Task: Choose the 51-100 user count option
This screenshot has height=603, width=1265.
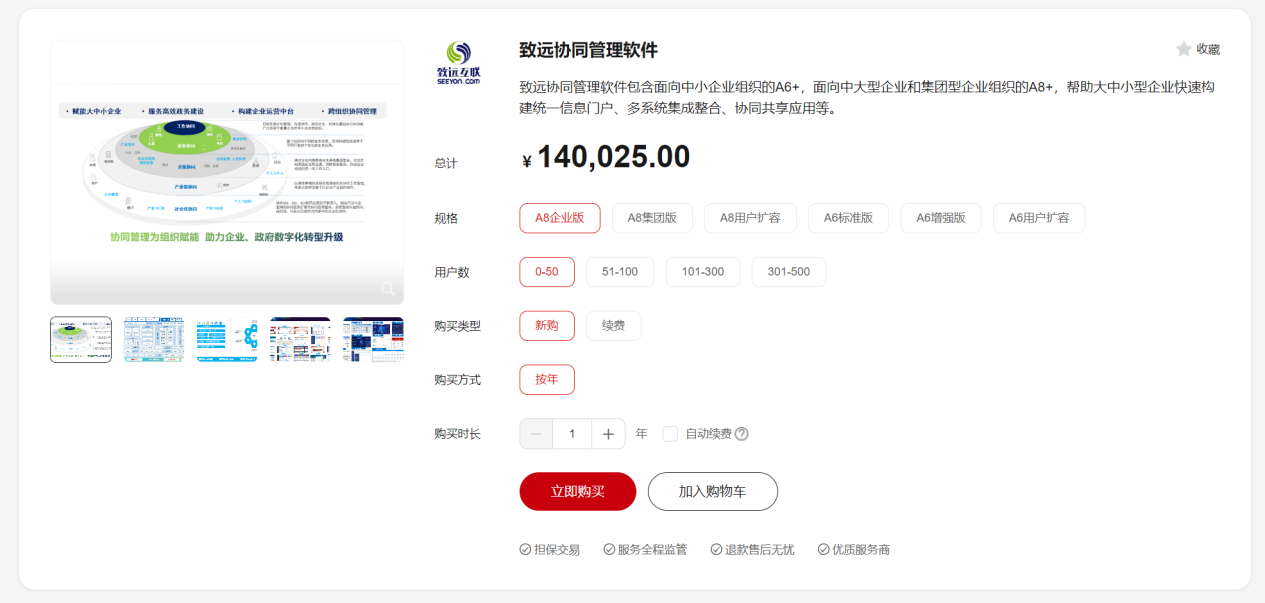Action: click(620, 272)
